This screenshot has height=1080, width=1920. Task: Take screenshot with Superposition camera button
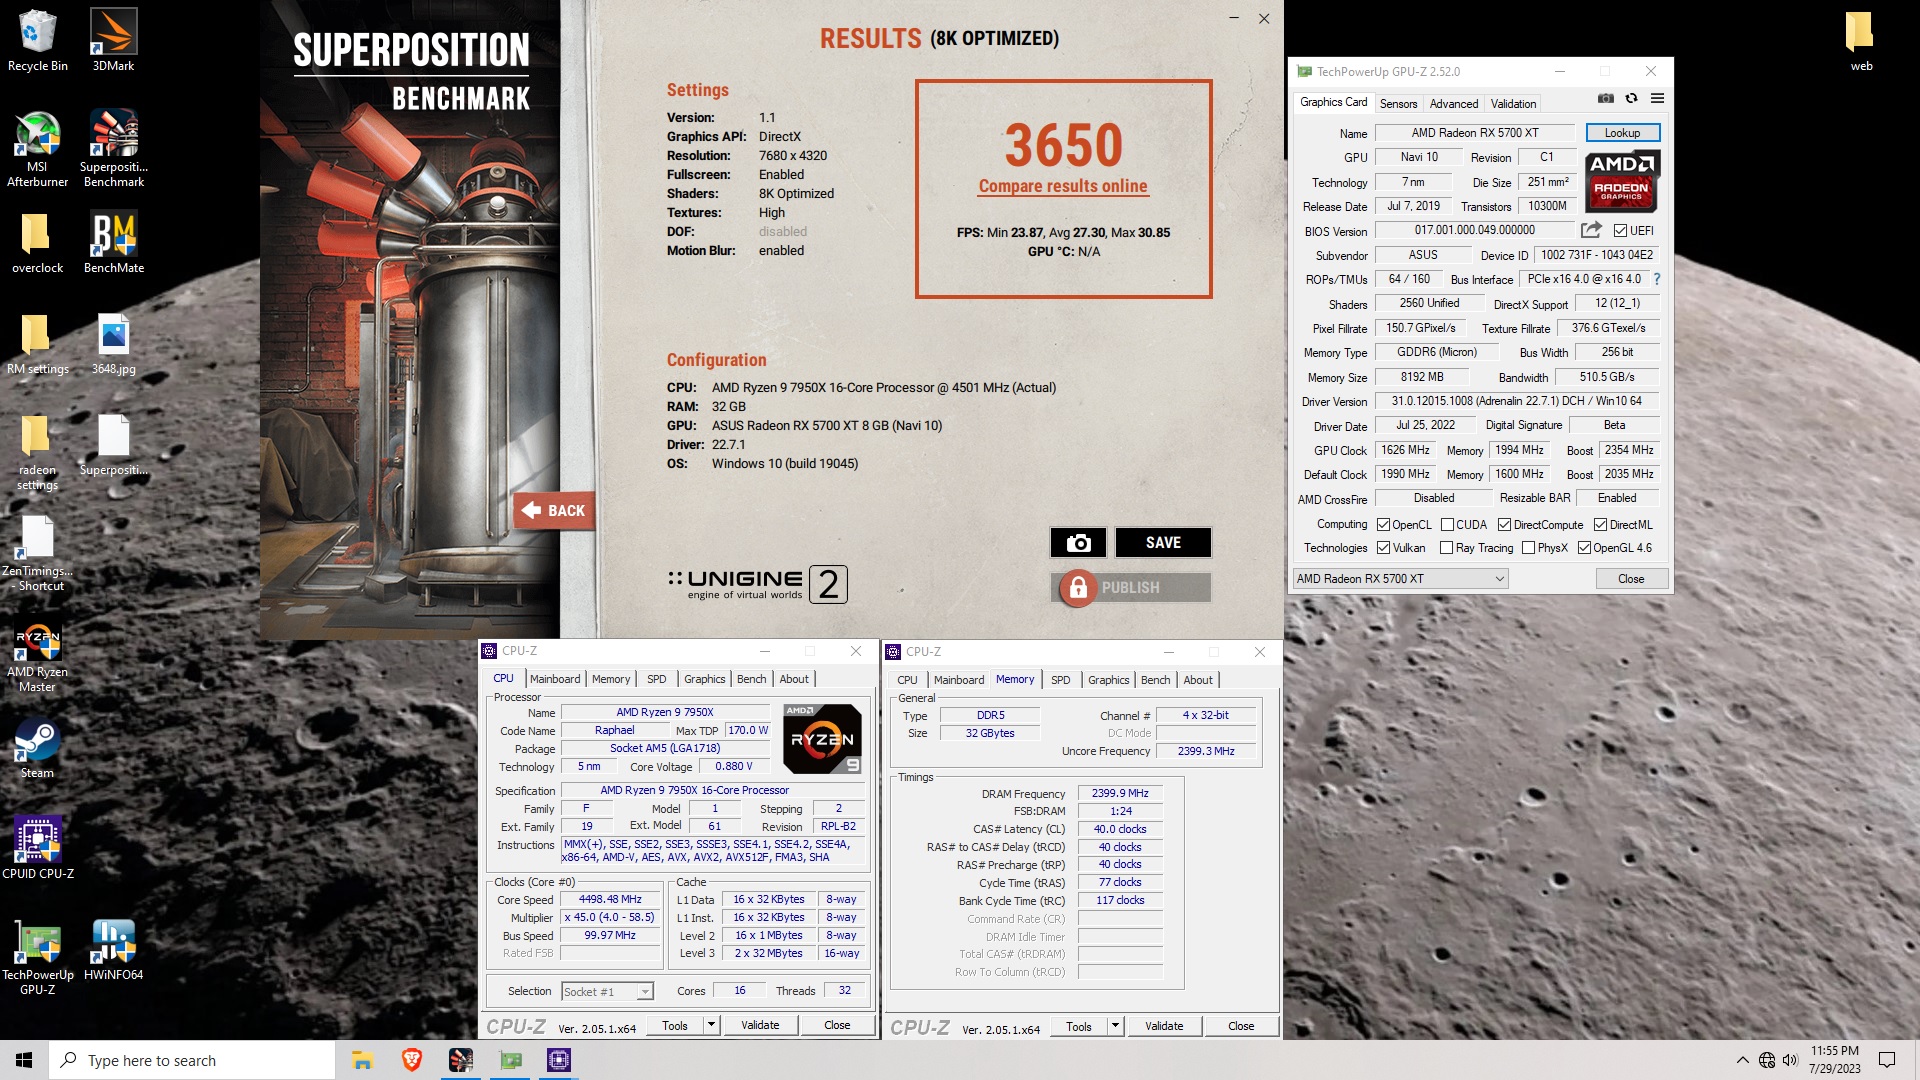(1078, 542)
